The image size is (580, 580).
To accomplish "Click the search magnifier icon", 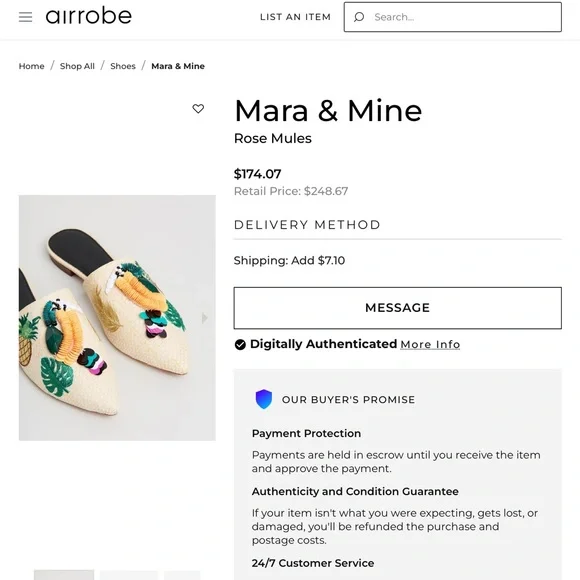I will pyautogui.click(x=358, y=17).
